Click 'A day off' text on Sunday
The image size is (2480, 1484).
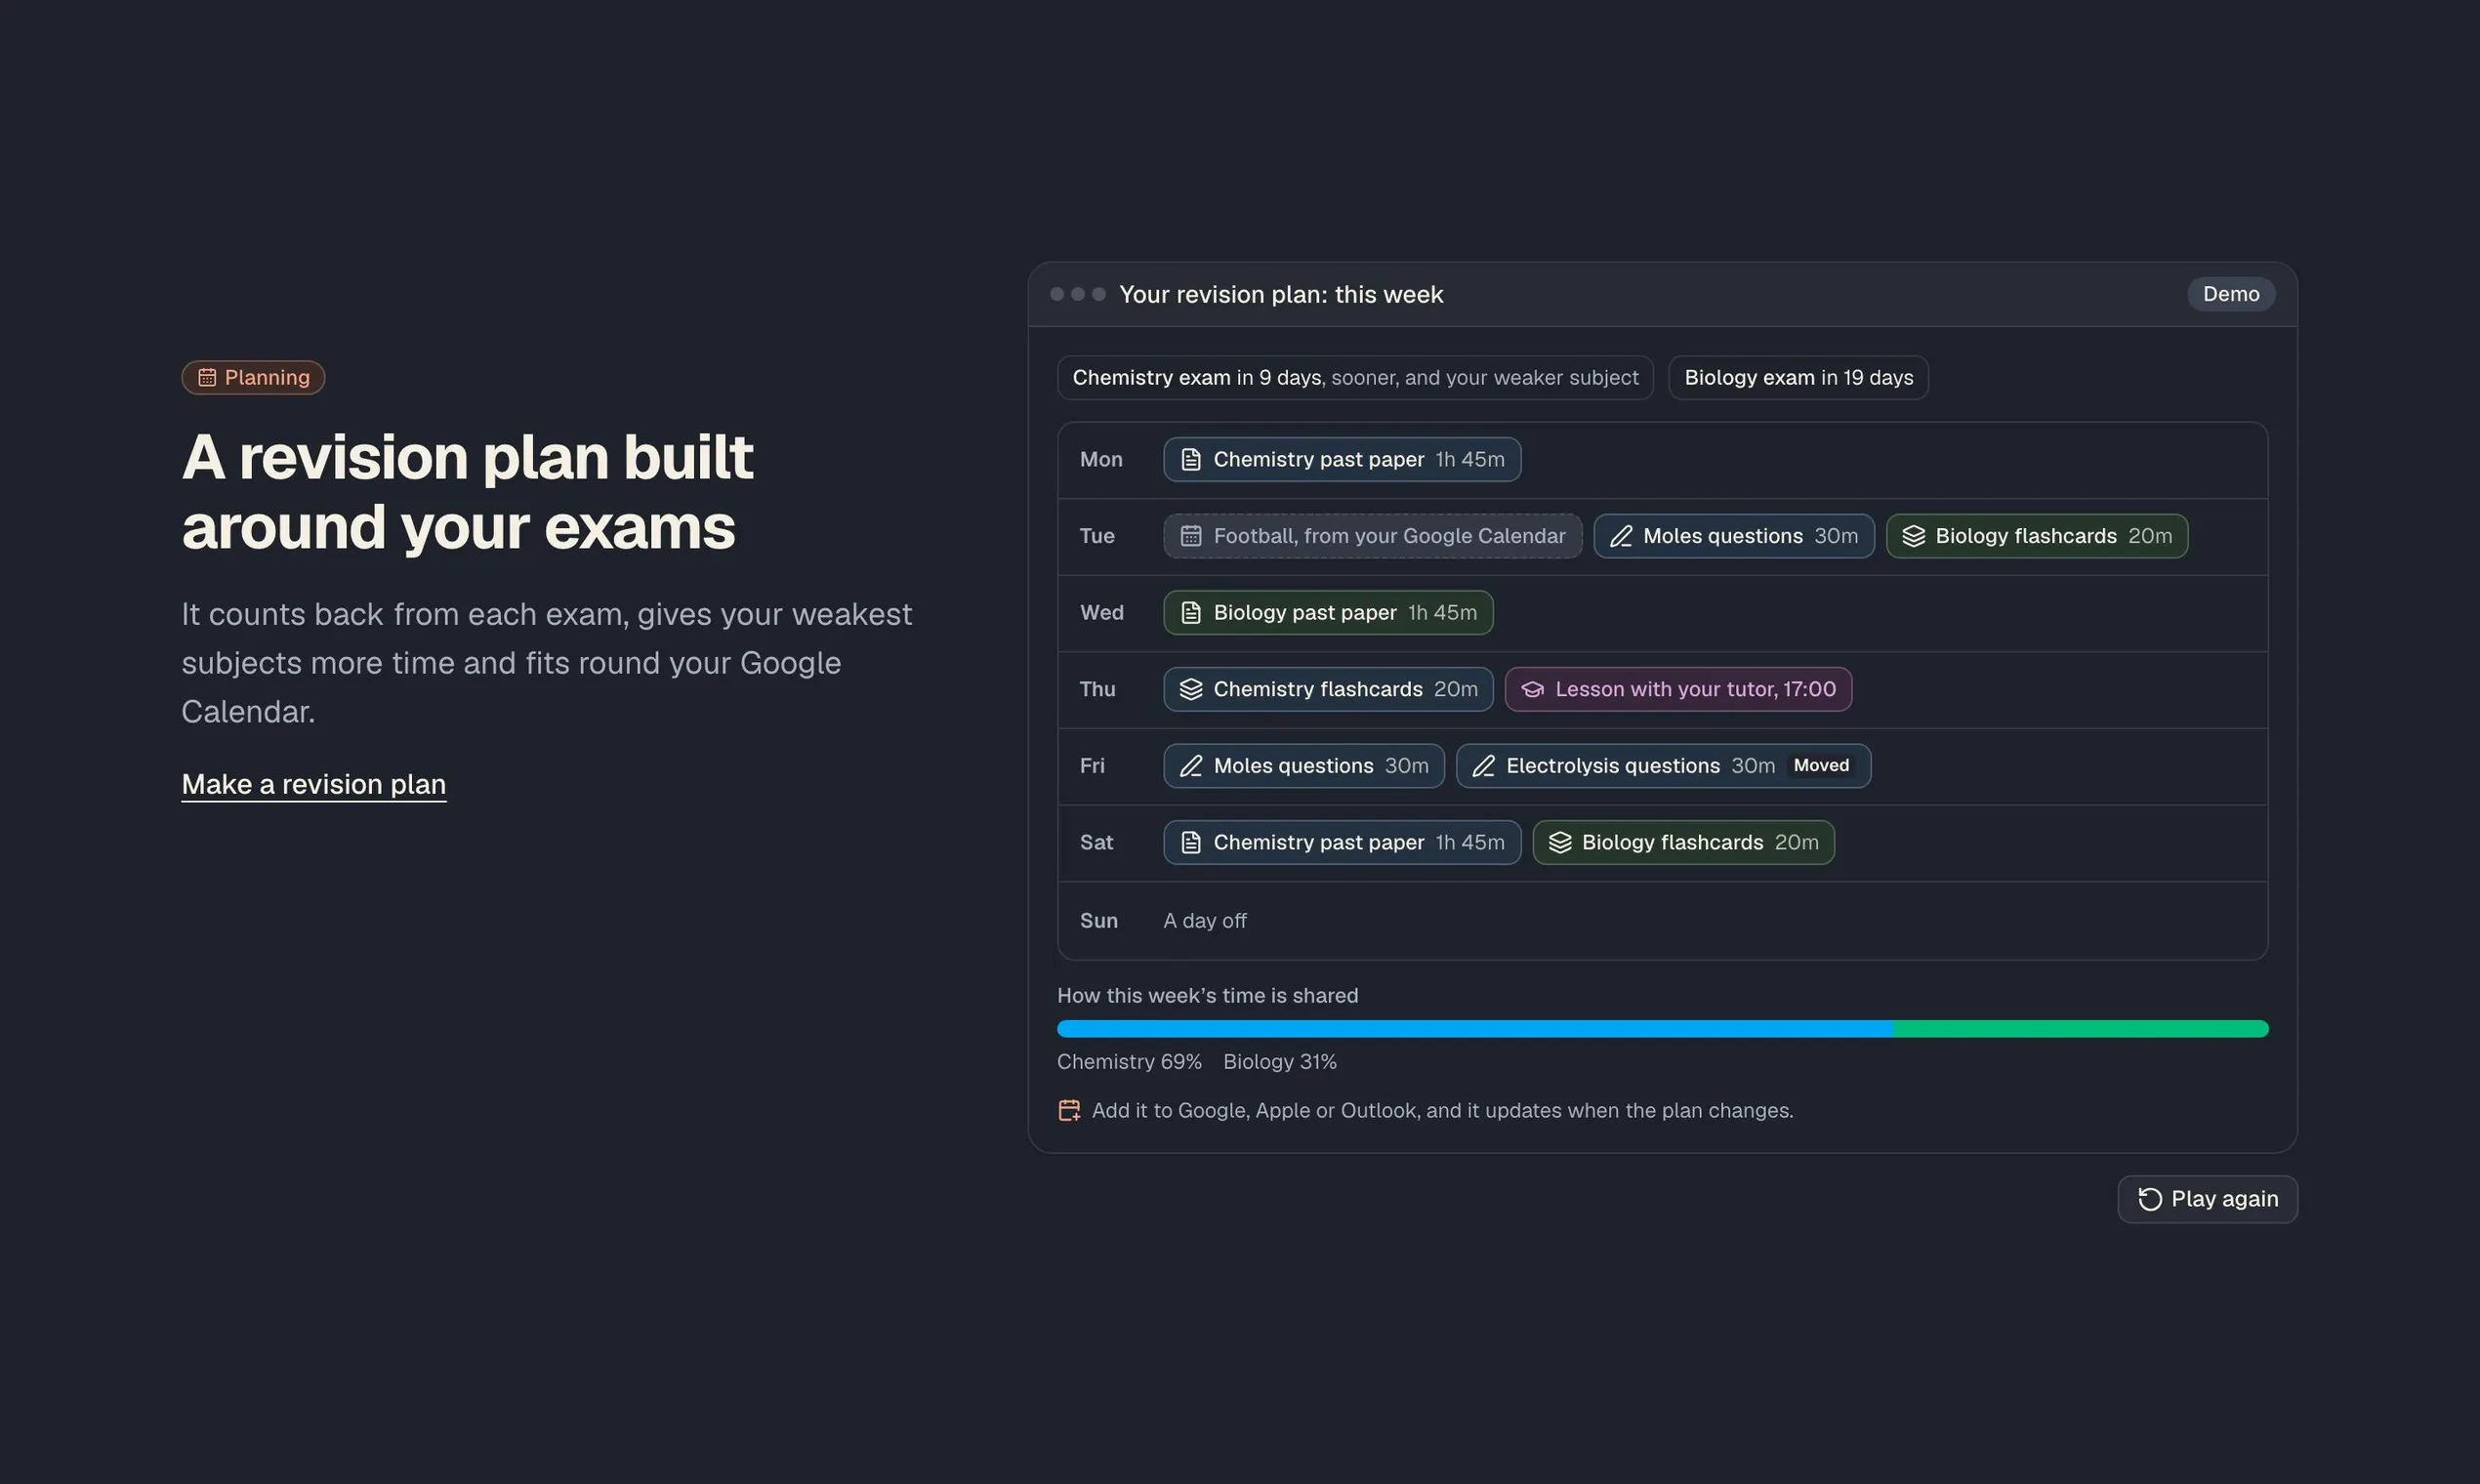pos(1205,920)
